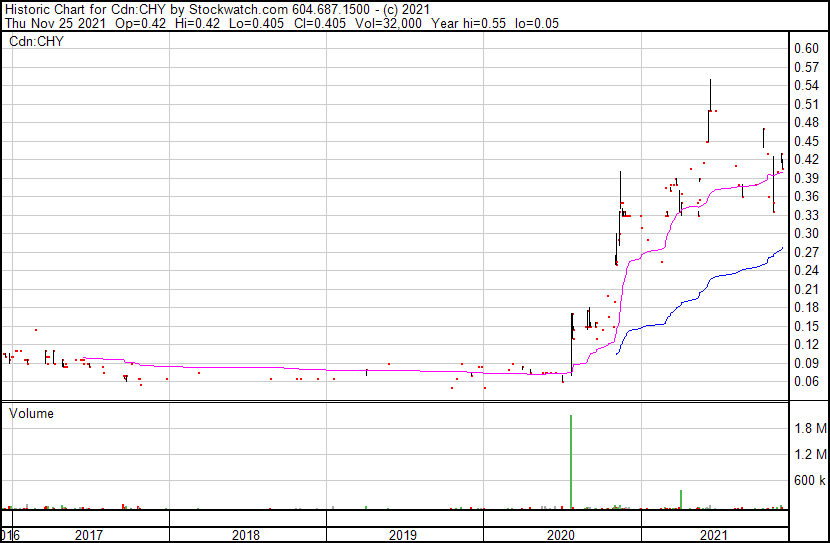The image size is (830, 543).
Task: Click the 0.36 price axis label
Action: (x=806, y=196)
